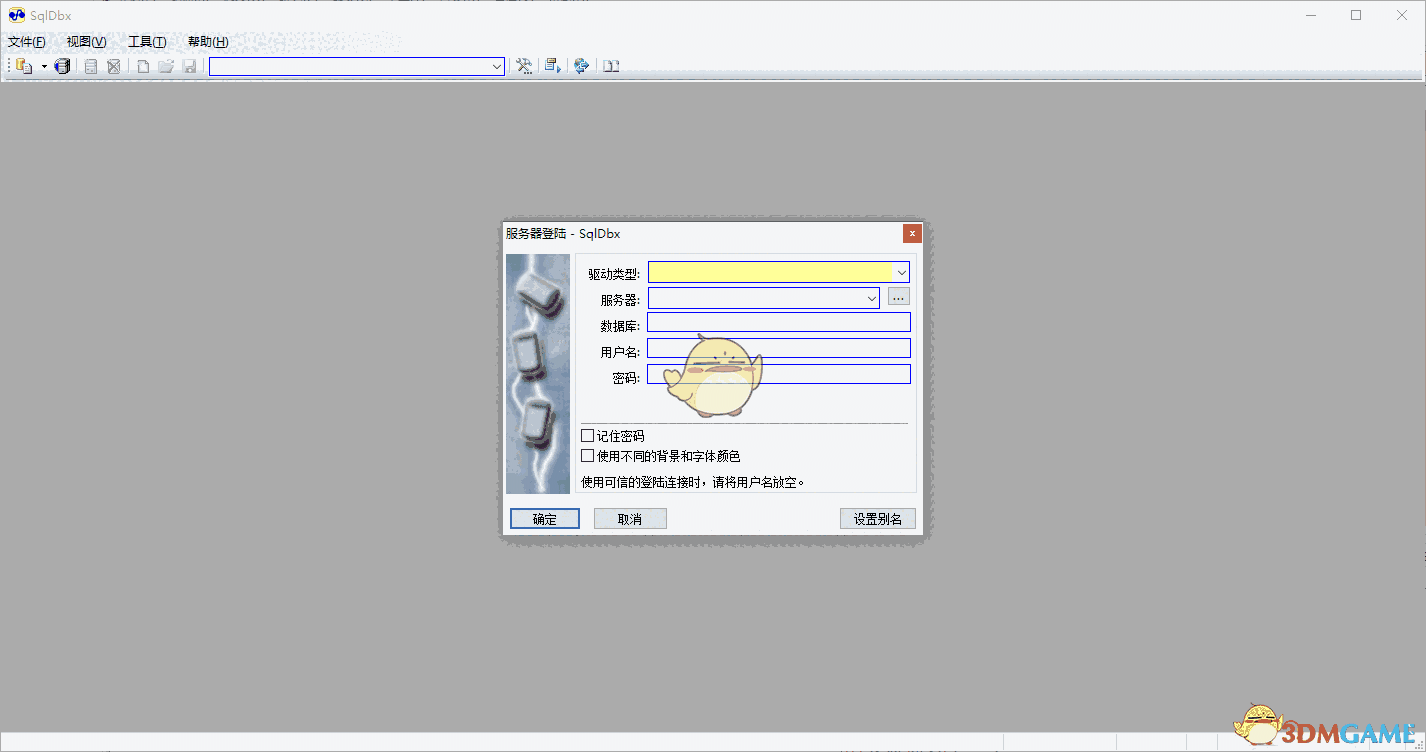This screenshot has height=752, width=1426.
Task: Open an existing file from toolbar
Action: (x=166, y=66)
